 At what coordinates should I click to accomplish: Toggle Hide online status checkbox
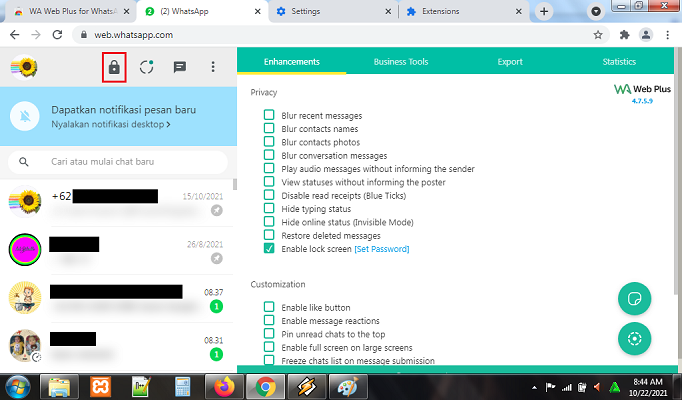point(269,221)
